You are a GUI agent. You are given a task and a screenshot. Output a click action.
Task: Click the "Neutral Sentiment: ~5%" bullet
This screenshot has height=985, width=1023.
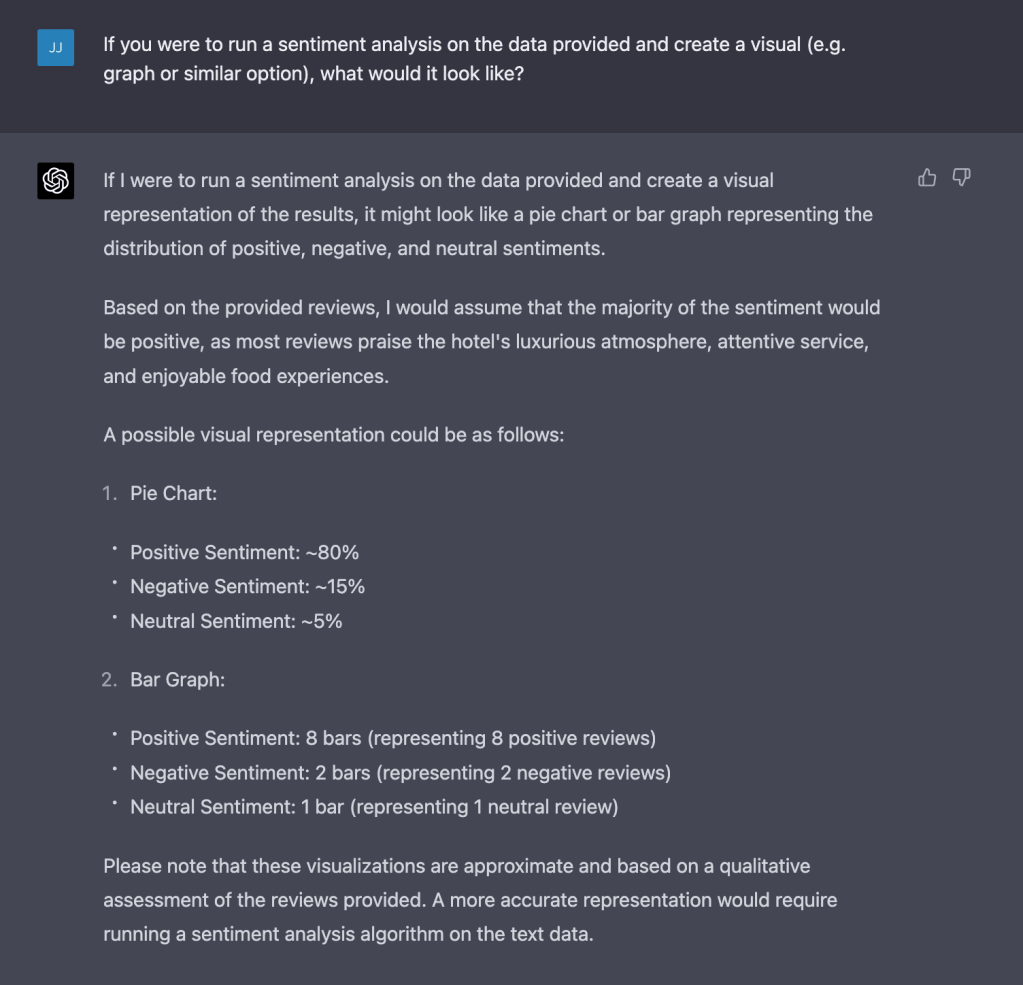pos(236,621)
